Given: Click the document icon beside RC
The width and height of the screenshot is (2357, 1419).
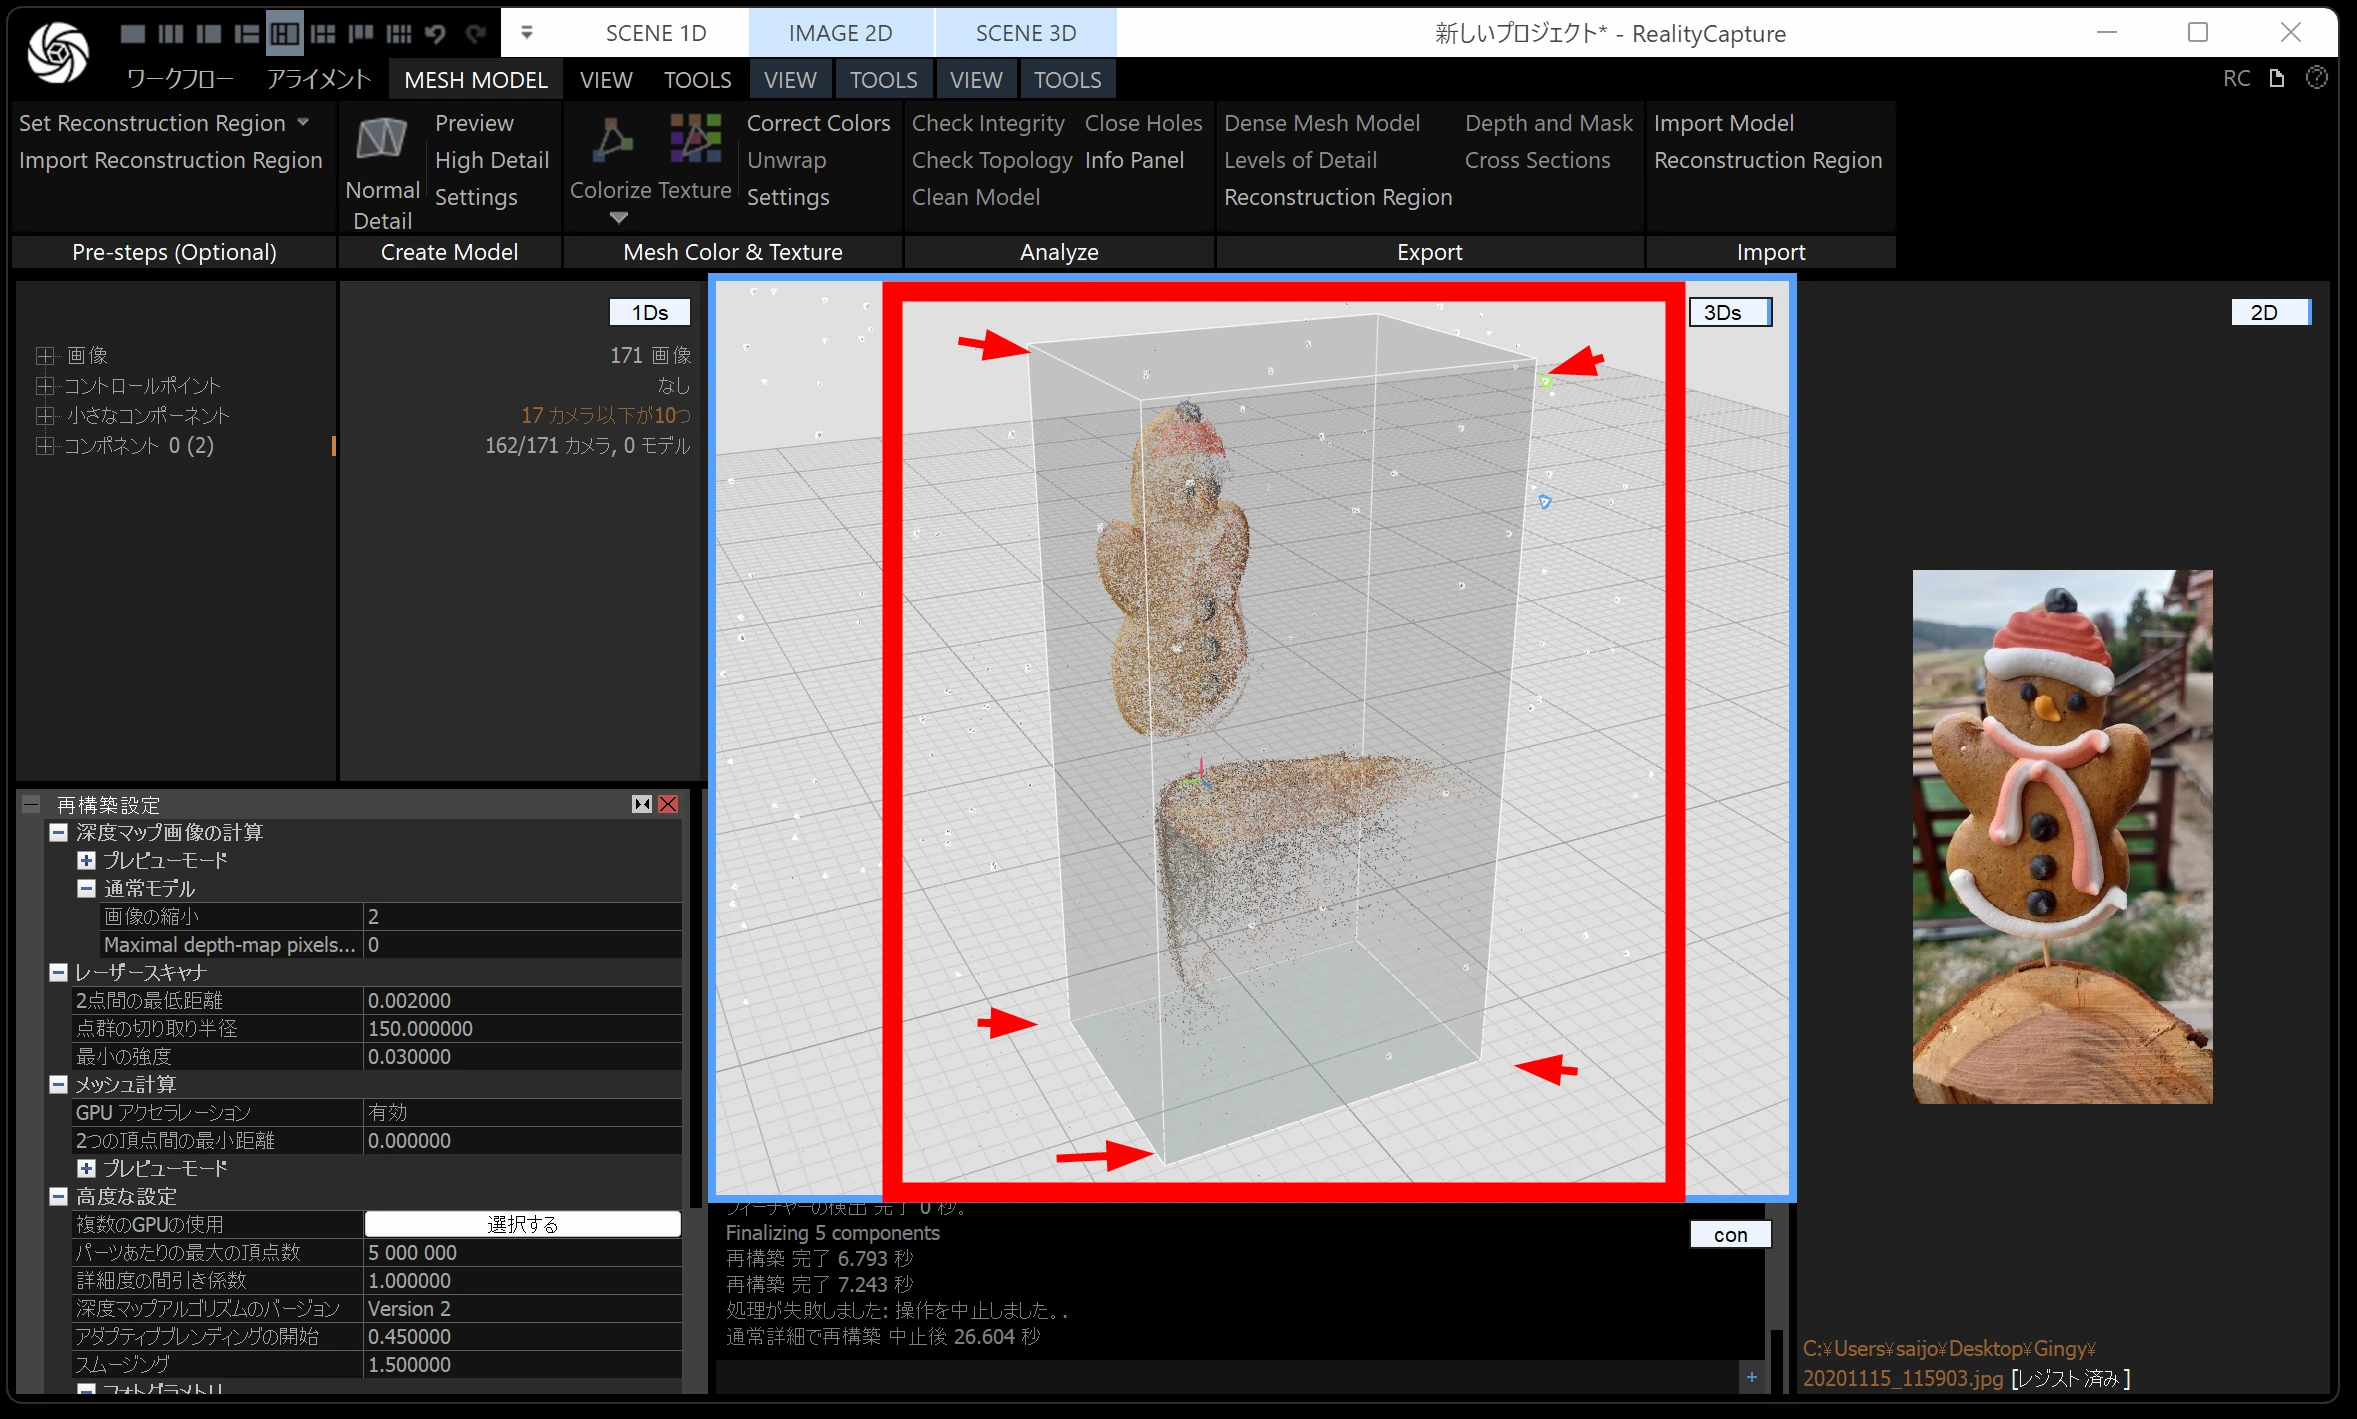Looking at the screenshot, I should (2277, 78).
